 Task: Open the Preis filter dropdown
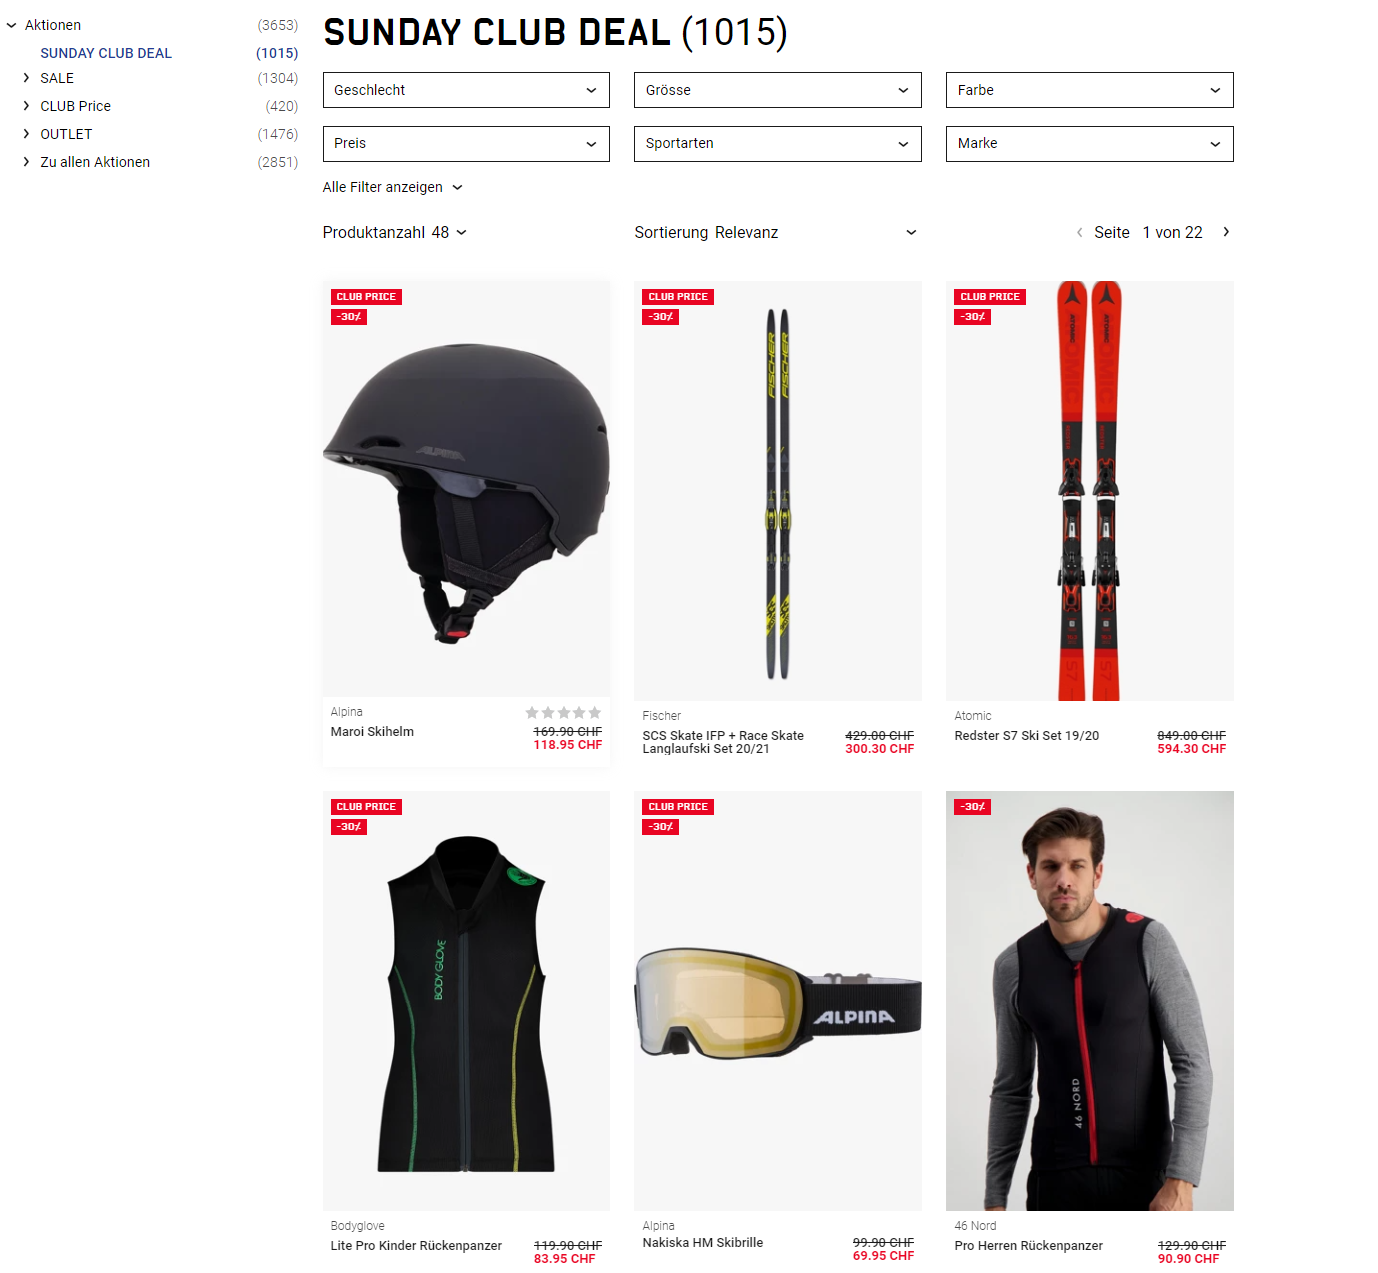(x=466, y=144)
